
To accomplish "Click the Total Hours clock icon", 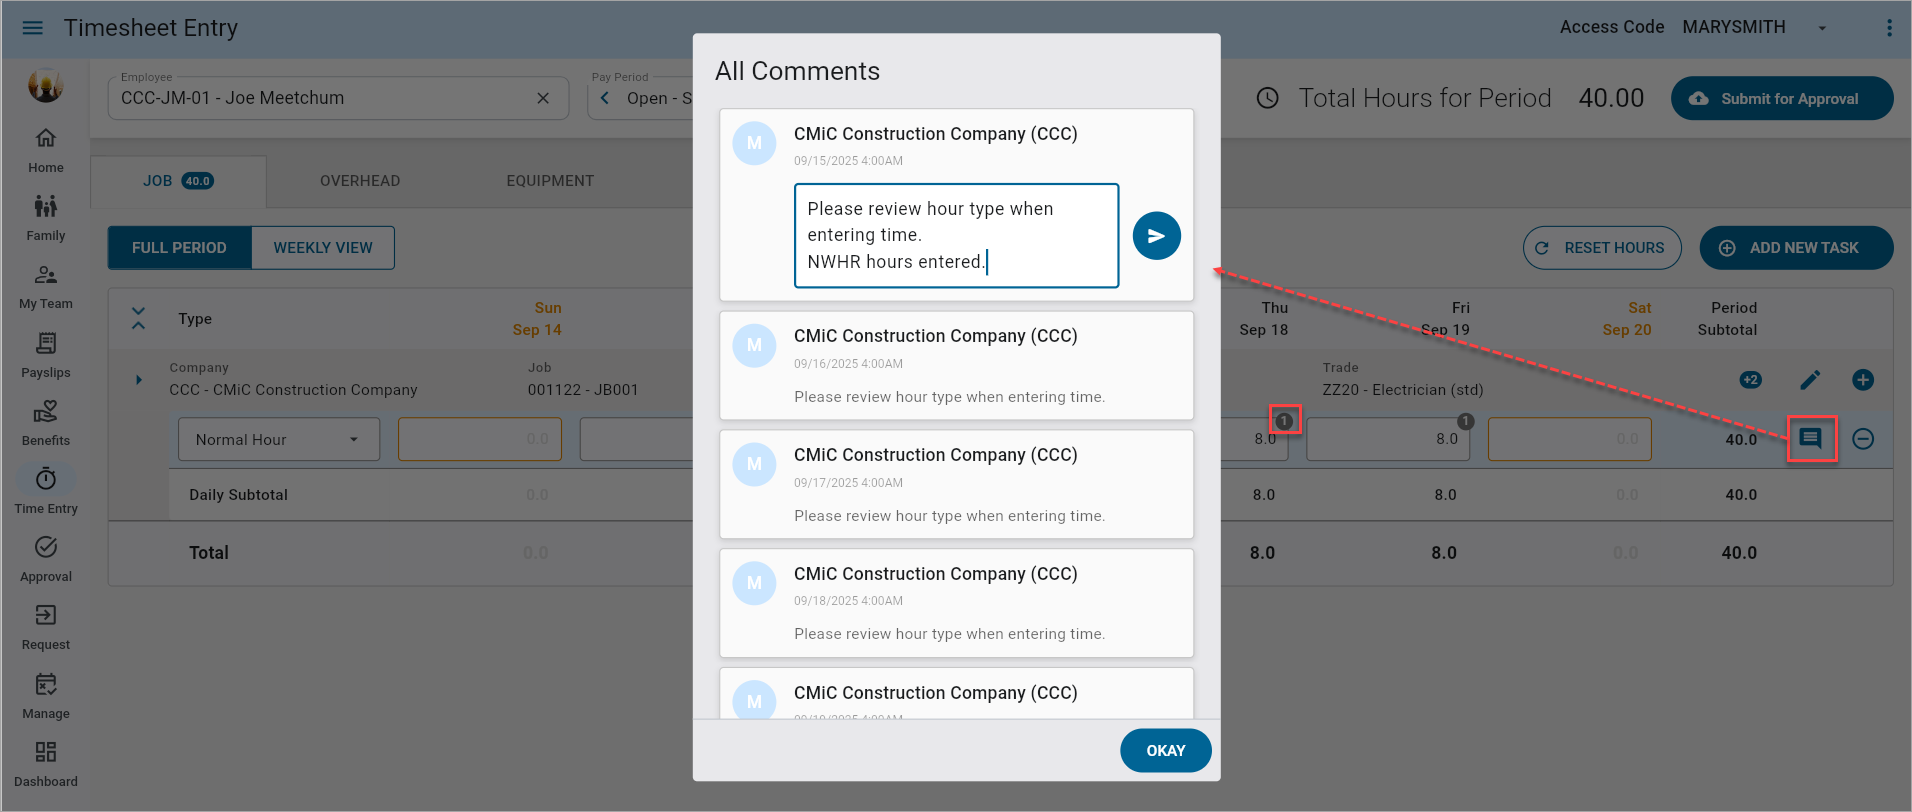I will [1267, 98].
